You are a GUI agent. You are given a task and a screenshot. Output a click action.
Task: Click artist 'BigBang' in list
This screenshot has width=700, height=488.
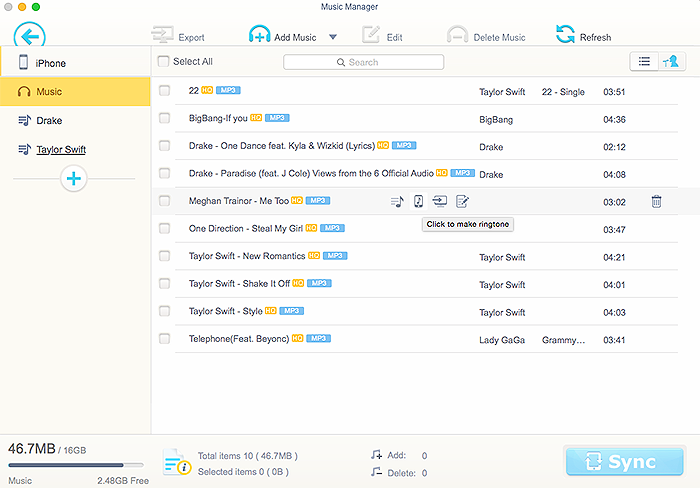496,120
